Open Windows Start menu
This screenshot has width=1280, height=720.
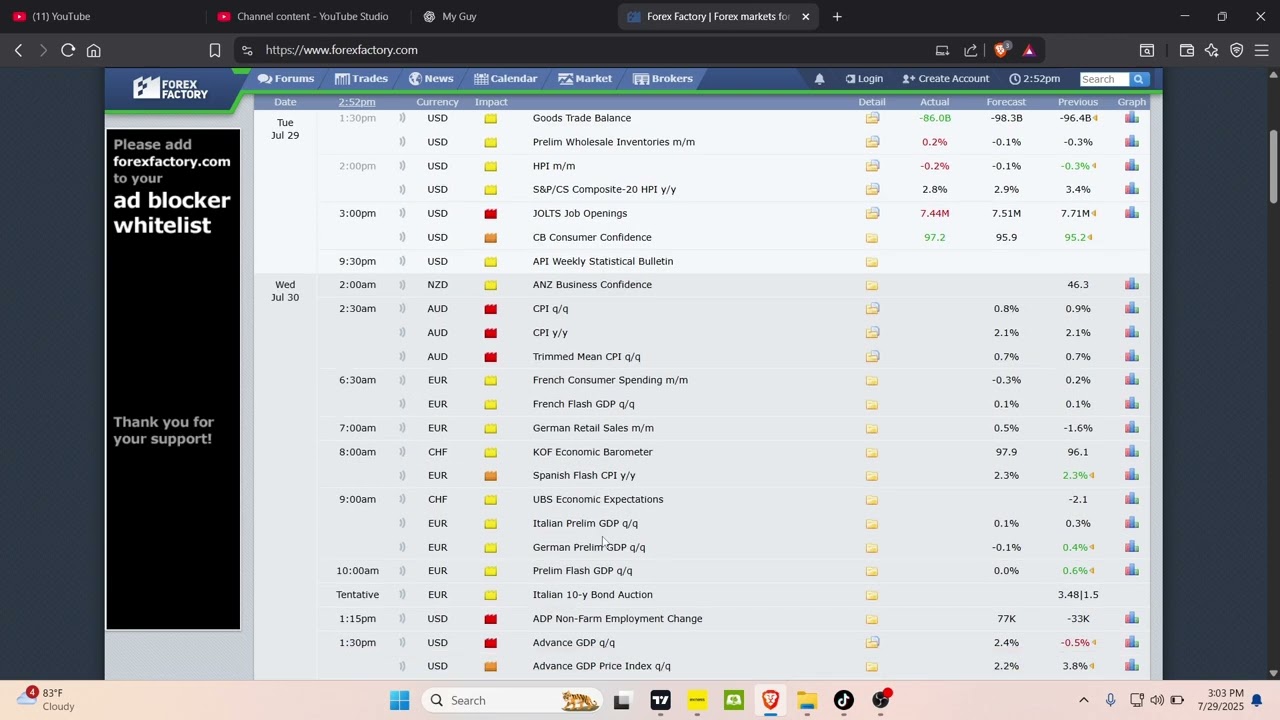(400, 700)
